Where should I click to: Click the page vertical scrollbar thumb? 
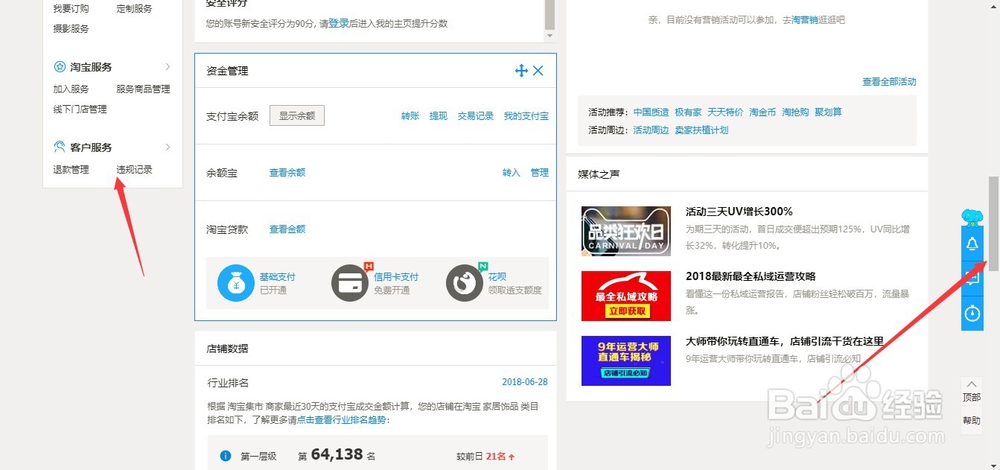[x=994, y=223]
